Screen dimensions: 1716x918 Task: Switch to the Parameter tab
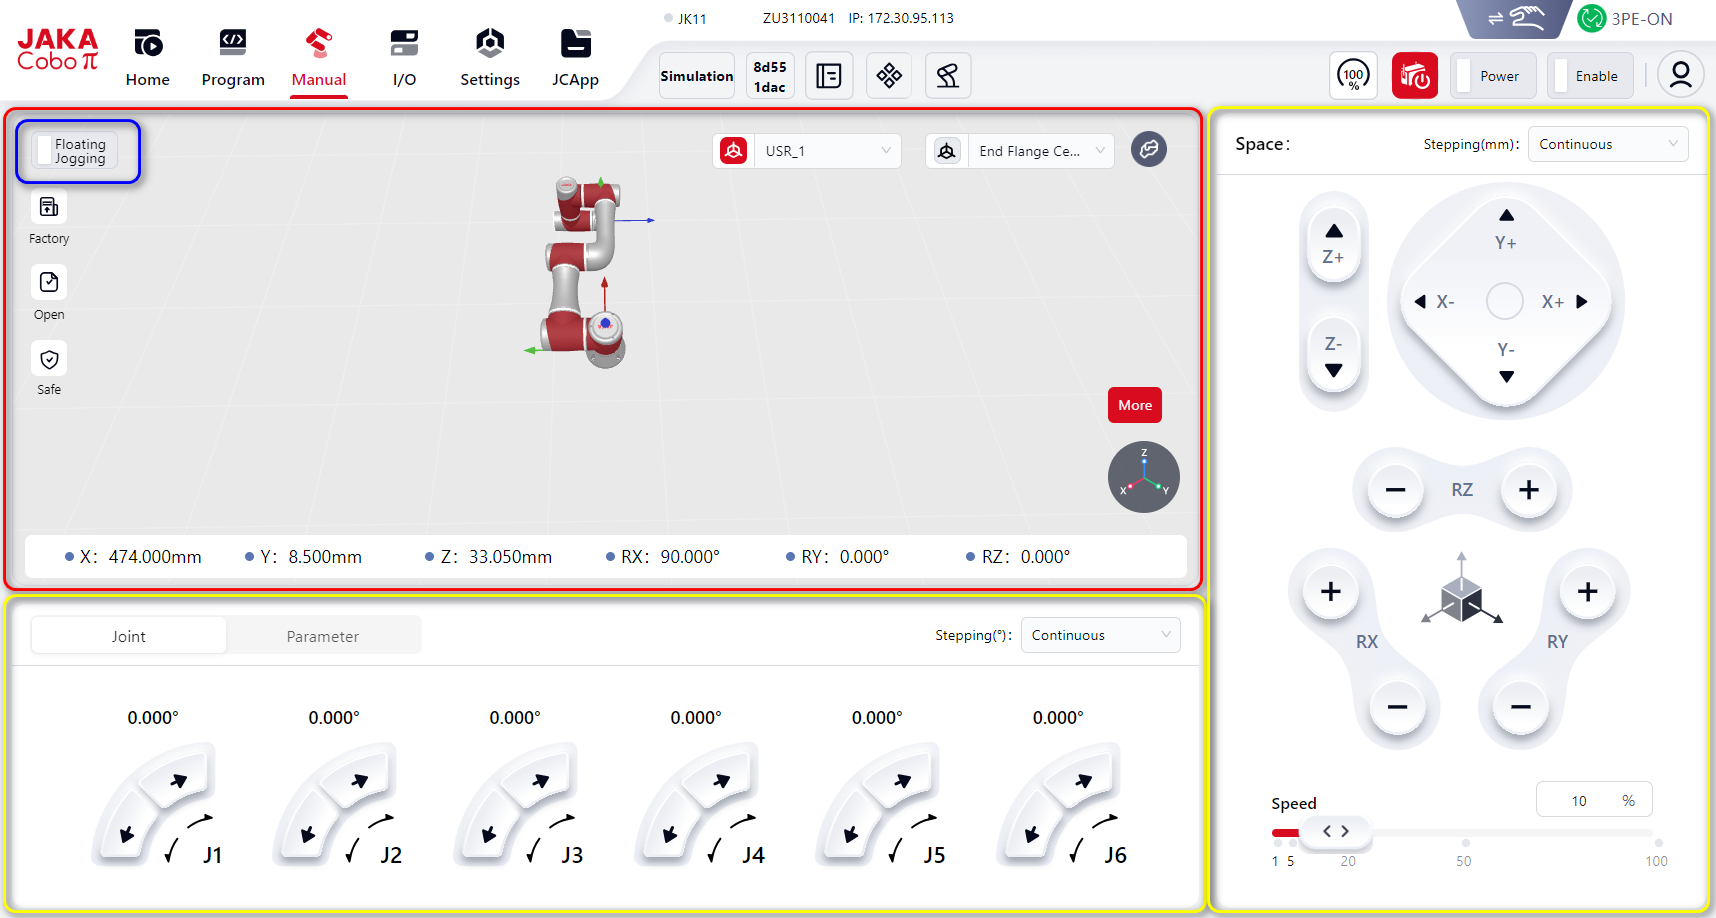[322, 636]
